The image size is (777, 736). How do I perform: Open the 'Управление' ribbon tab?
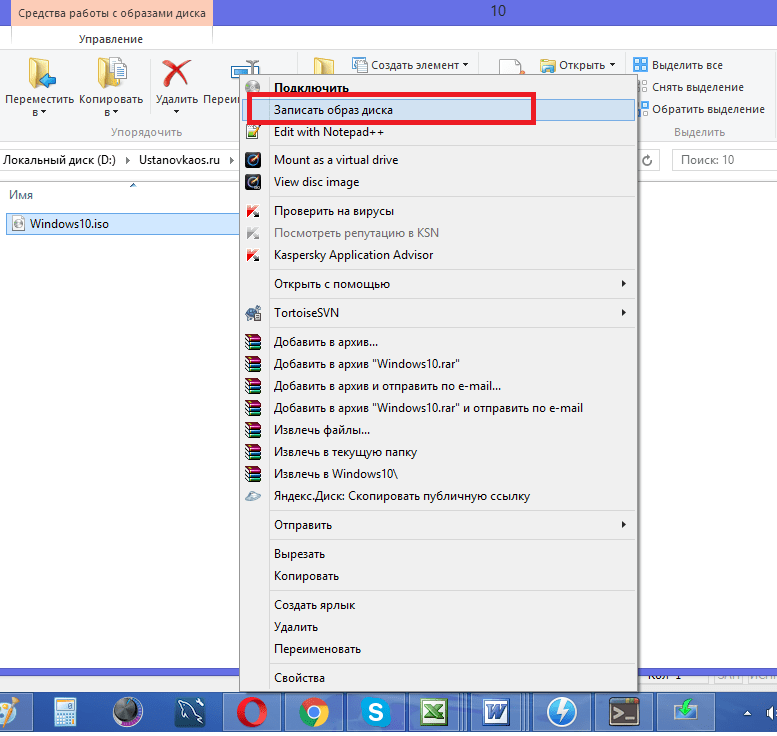tap(111, 39)
